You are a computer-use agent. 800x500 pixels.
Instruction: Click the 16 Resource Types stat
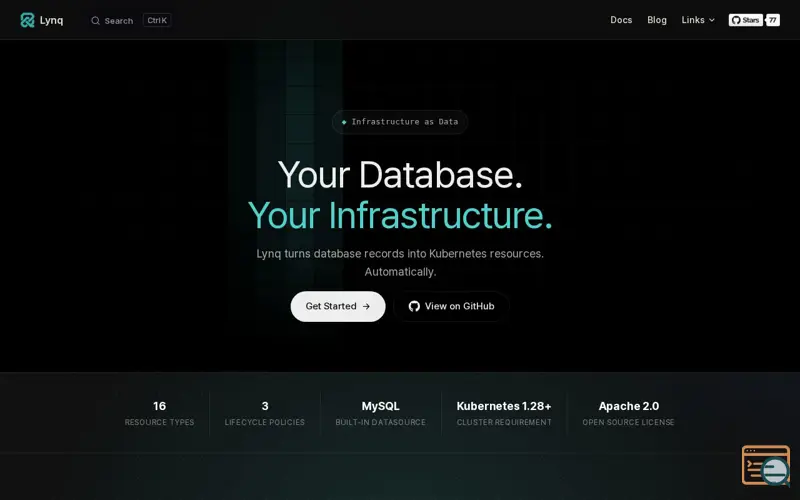159,413
